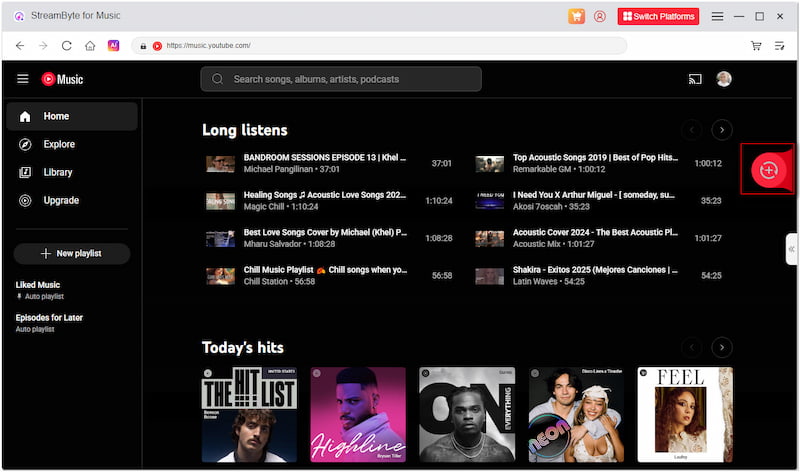The image size is (800, 472).
Task: Click thumbnail of Top Acoustic Songs 2019
Action: pyautogui.click(x=490, y=164)
